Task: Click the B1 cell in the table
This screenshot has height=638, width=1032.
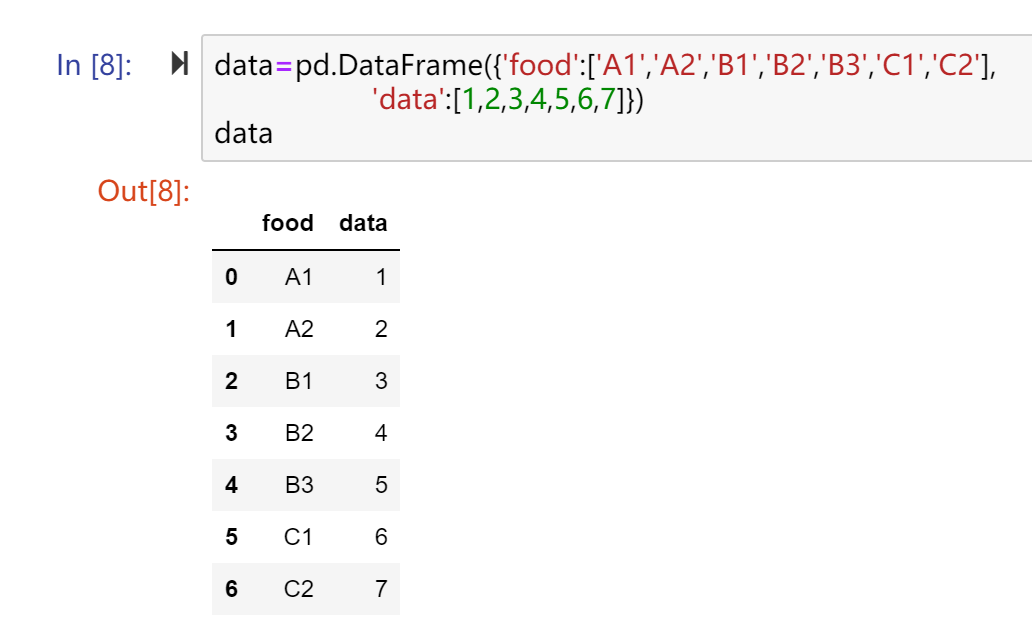Action: (299, 381)
